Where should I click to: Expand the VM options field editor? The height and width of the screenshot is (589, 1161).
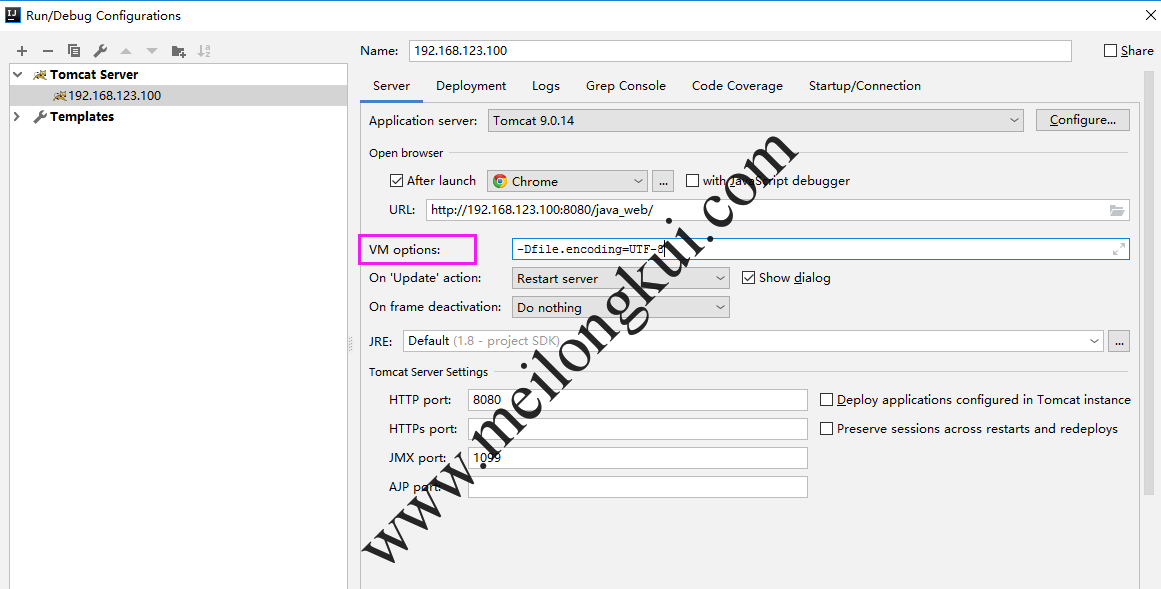(1119, 250)
